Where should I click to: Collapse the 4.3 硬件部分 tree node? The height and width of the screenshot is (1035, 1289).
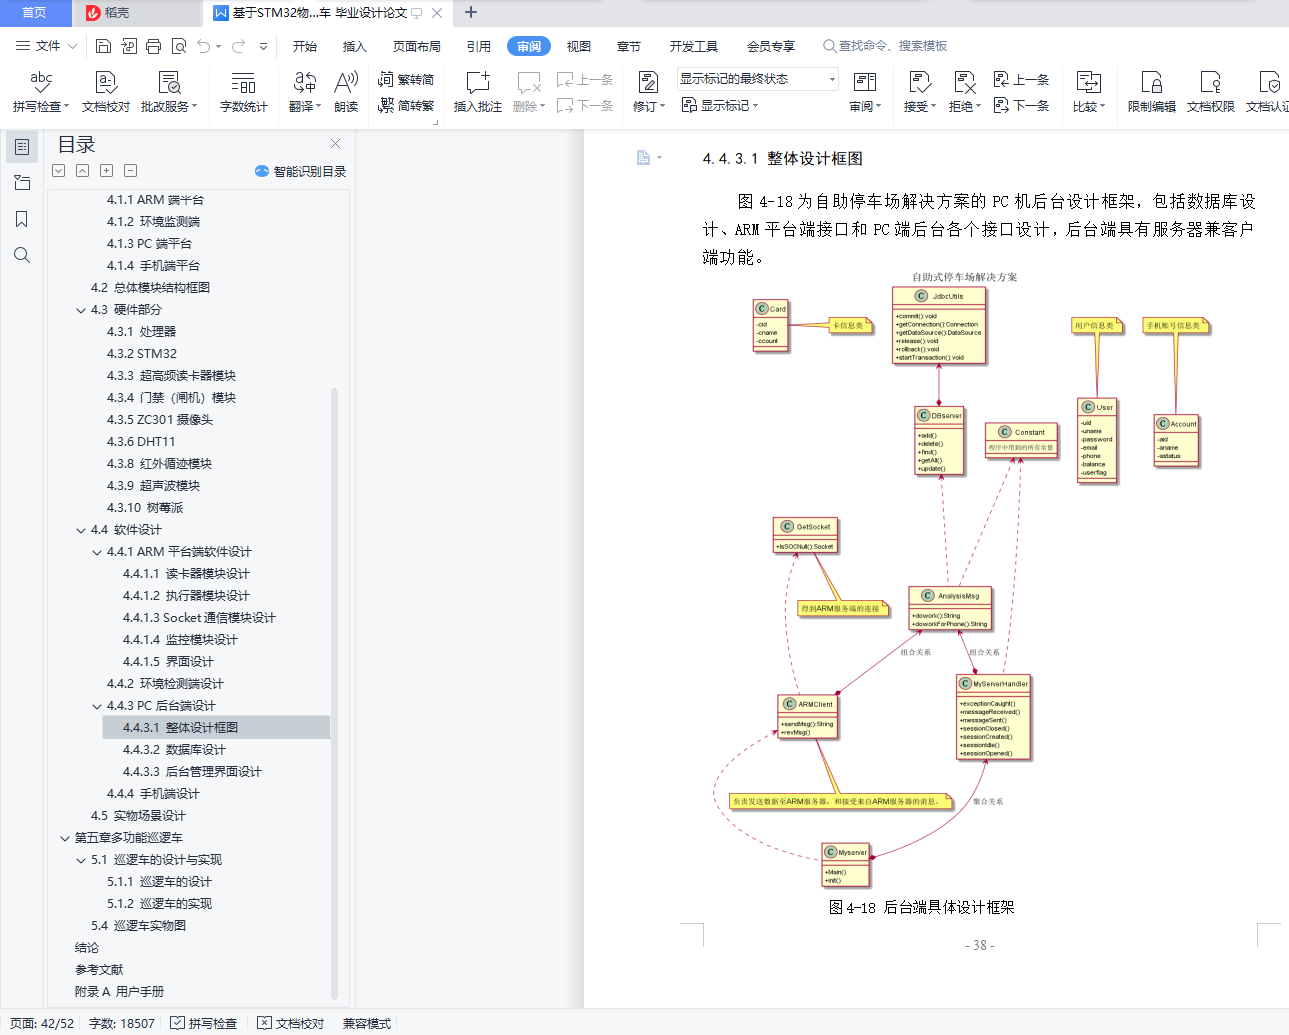pos(81,310)
